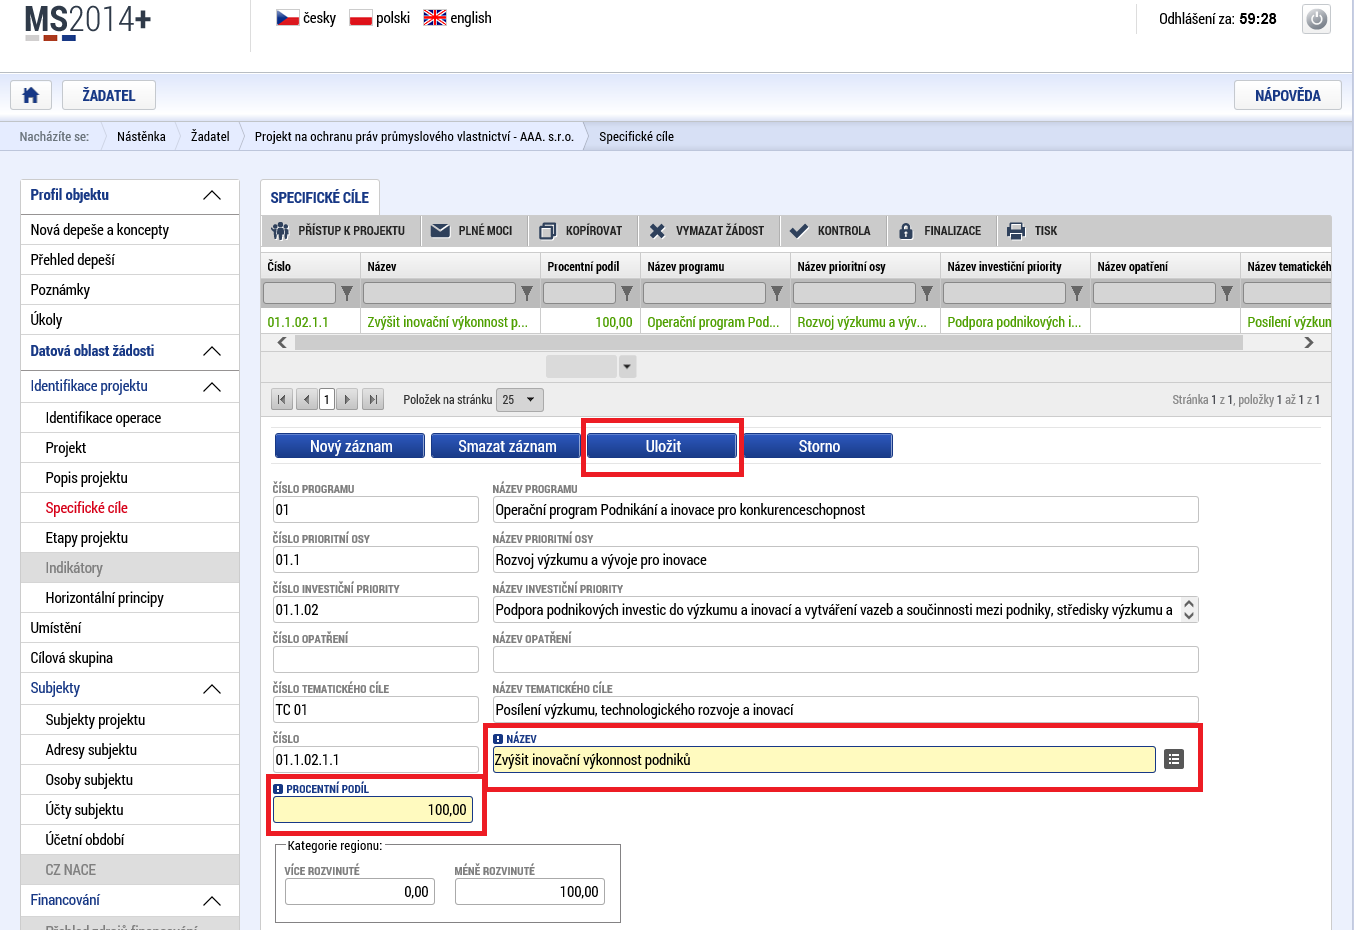Open Nová depeše a koncepty

tap(130, 230)
